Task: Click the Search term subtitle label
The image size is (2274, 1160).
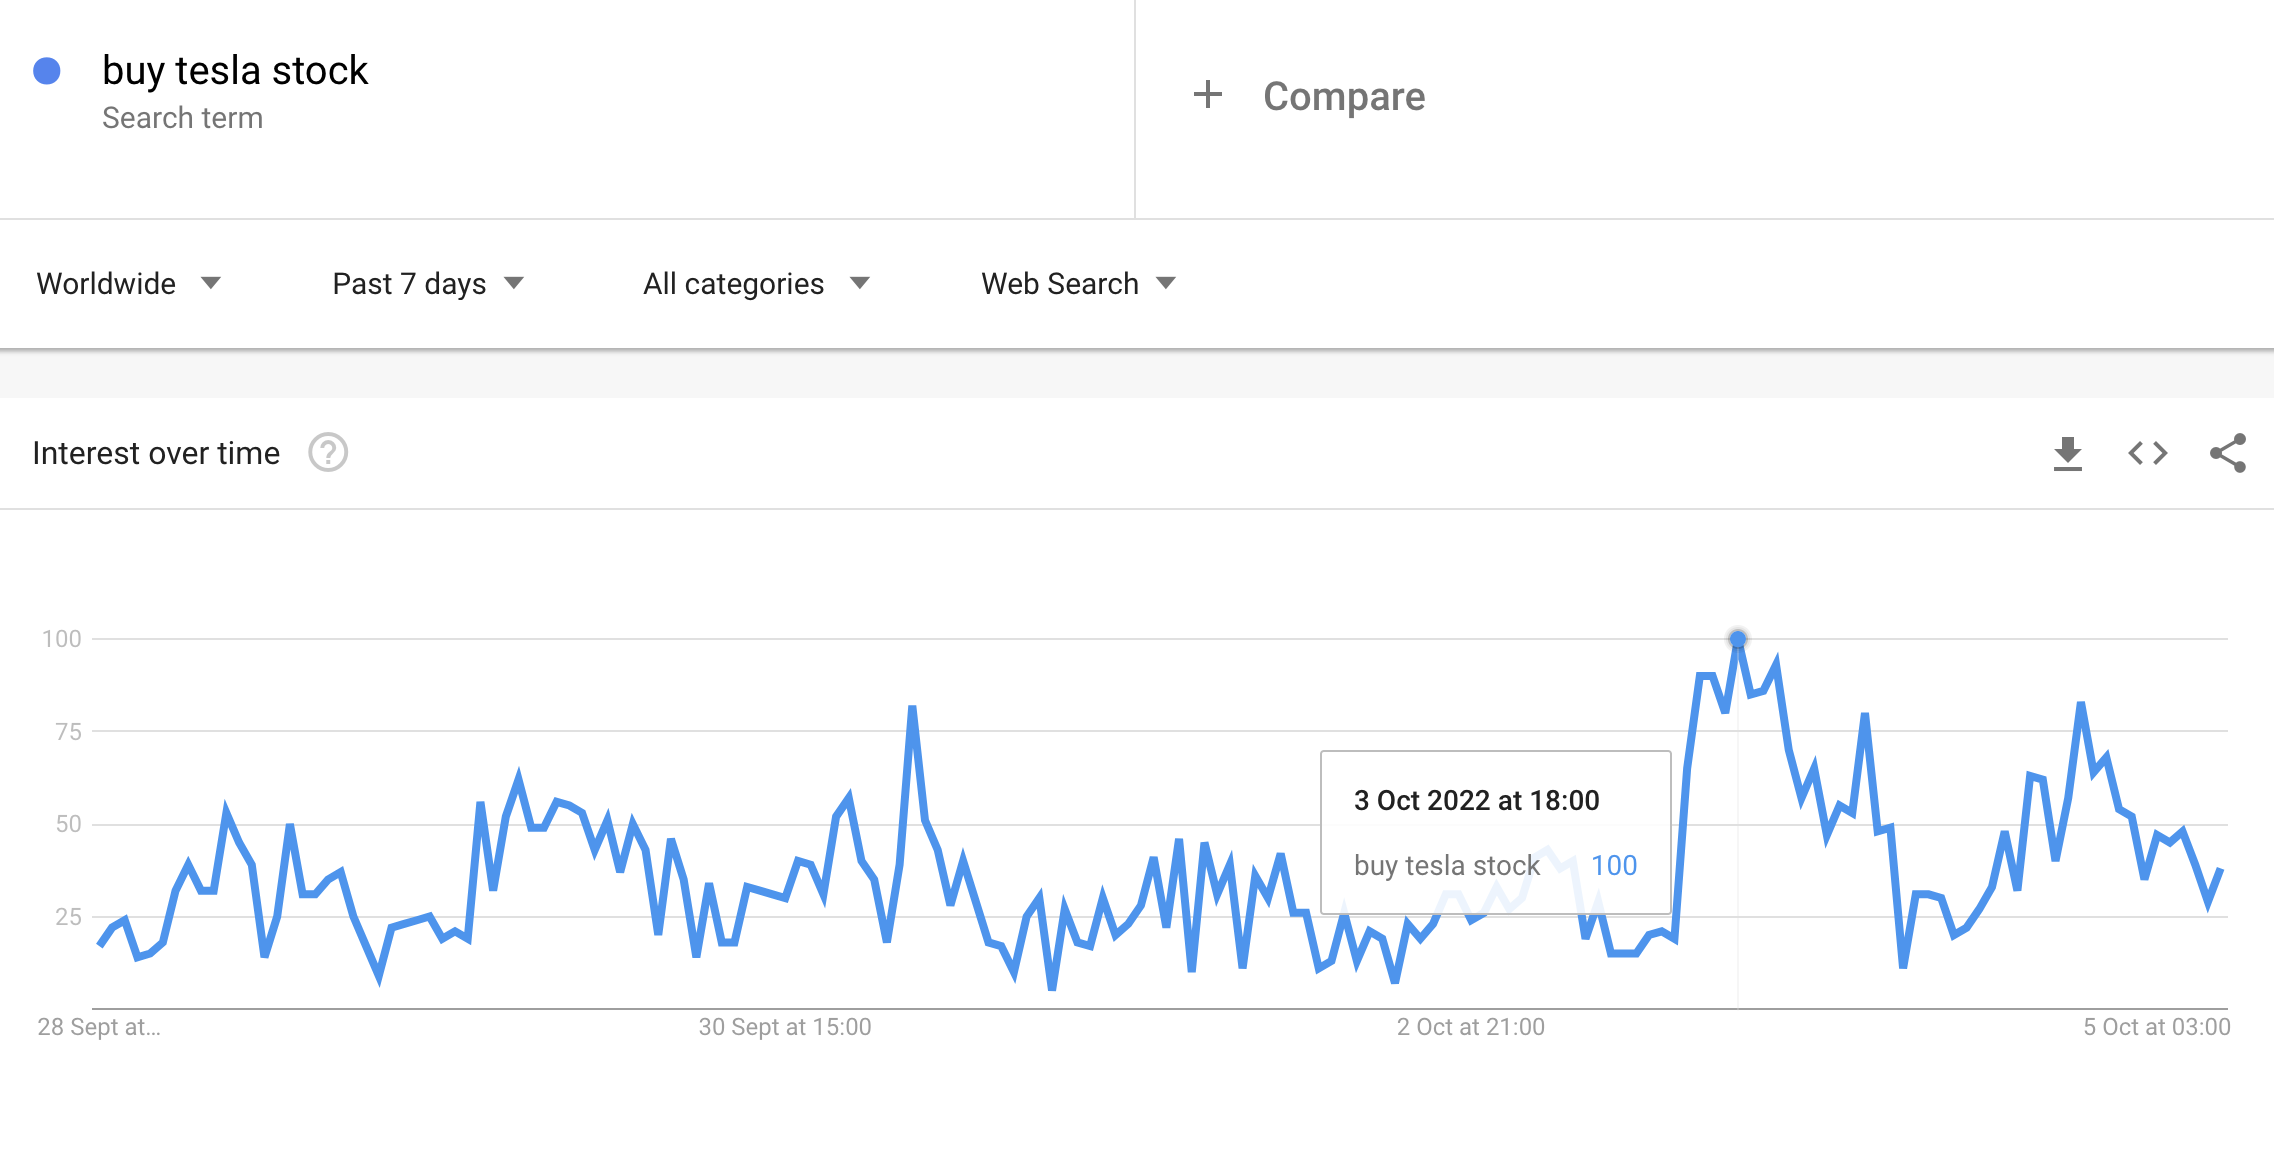Action: [x=182, y=118]
